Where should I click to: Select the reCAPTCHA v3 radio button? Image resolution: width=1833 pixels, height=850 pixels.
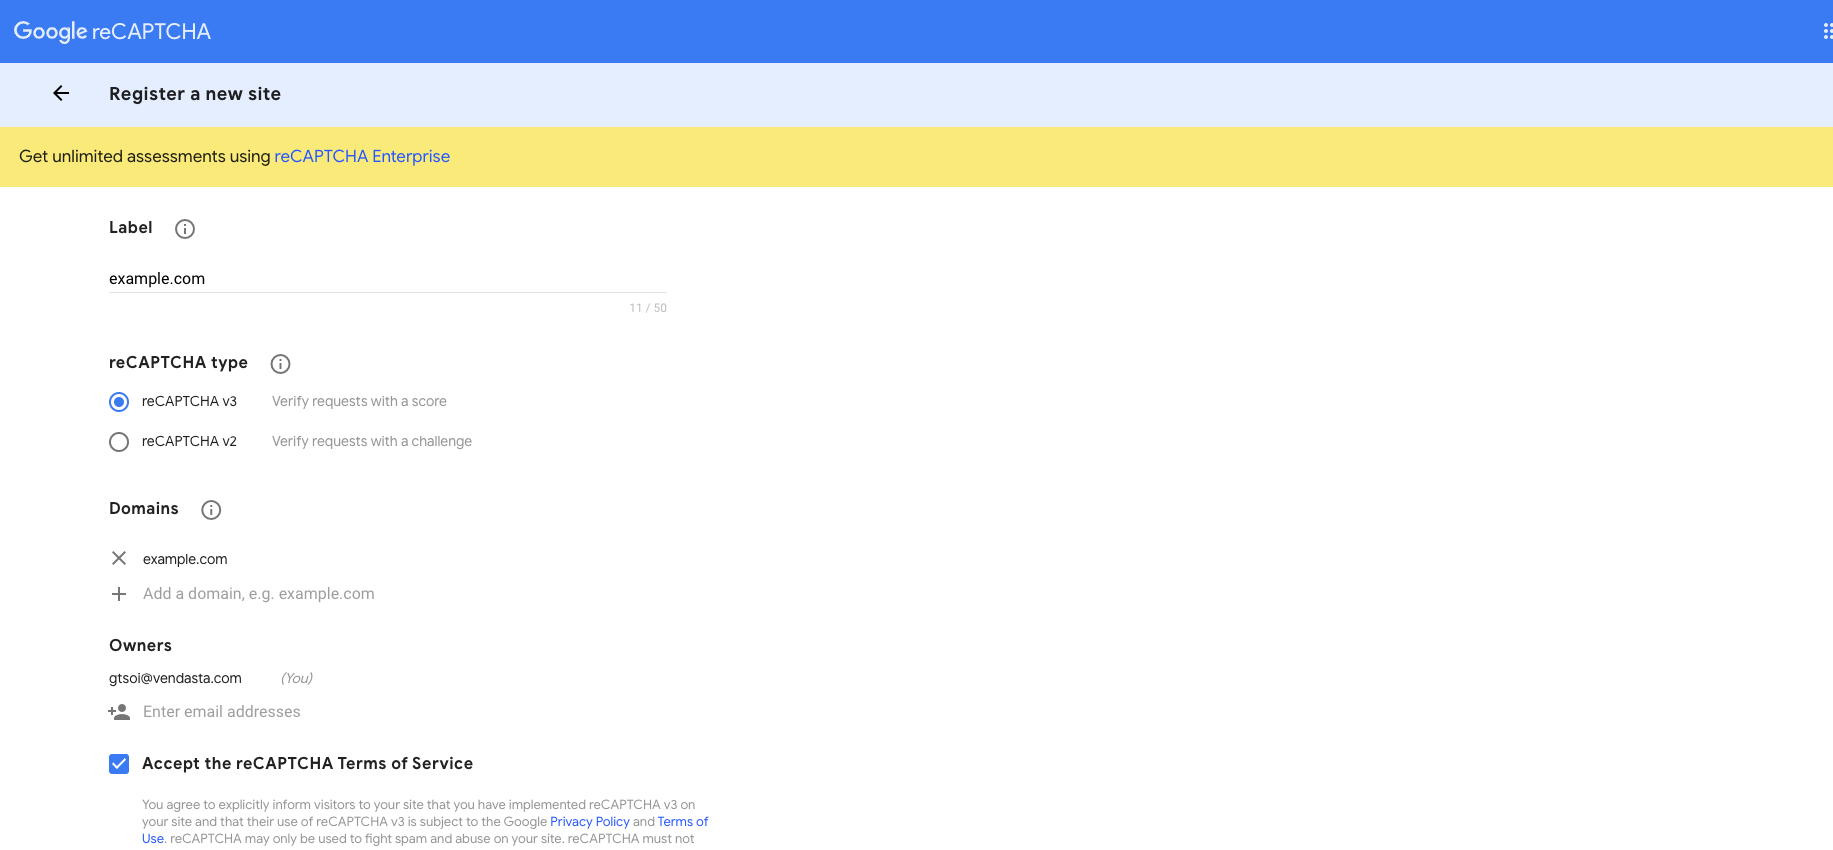coord(119,402)
